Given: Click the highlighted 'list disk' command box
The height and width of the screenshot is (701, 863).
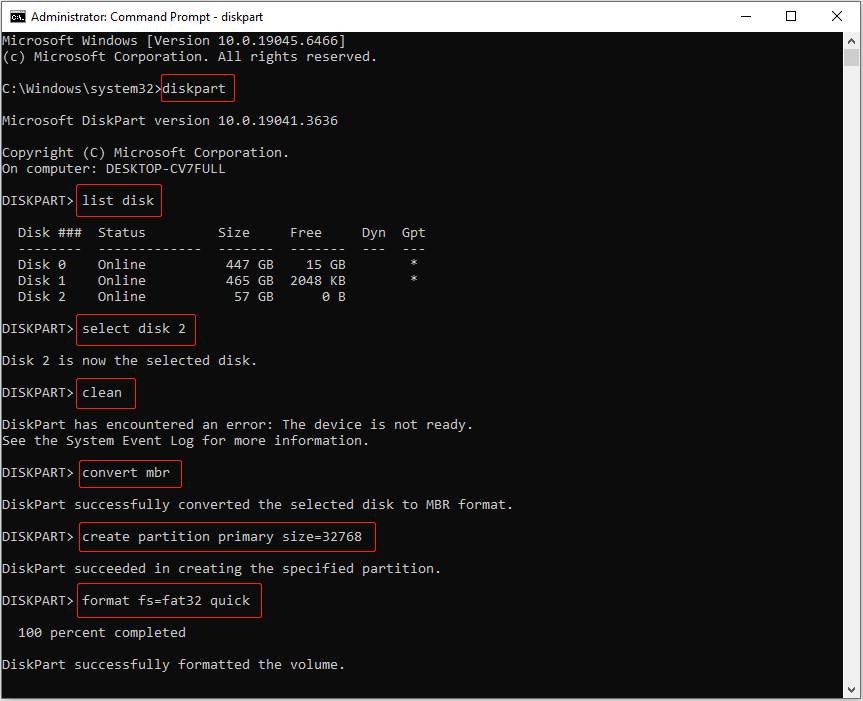Looking at the screenshot, I should click(118, 200).
